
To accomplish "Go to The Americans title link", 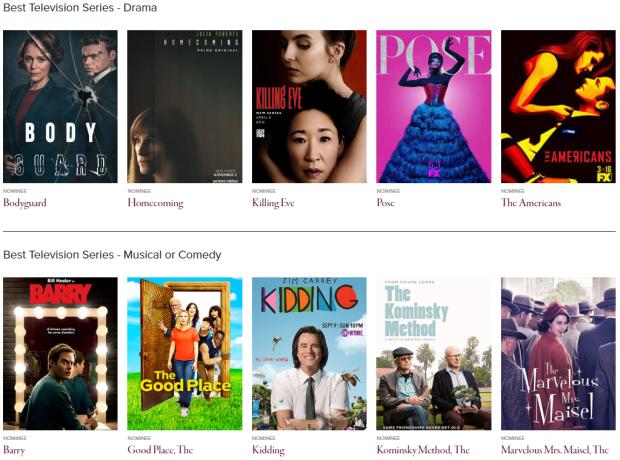I will (531, 203).
